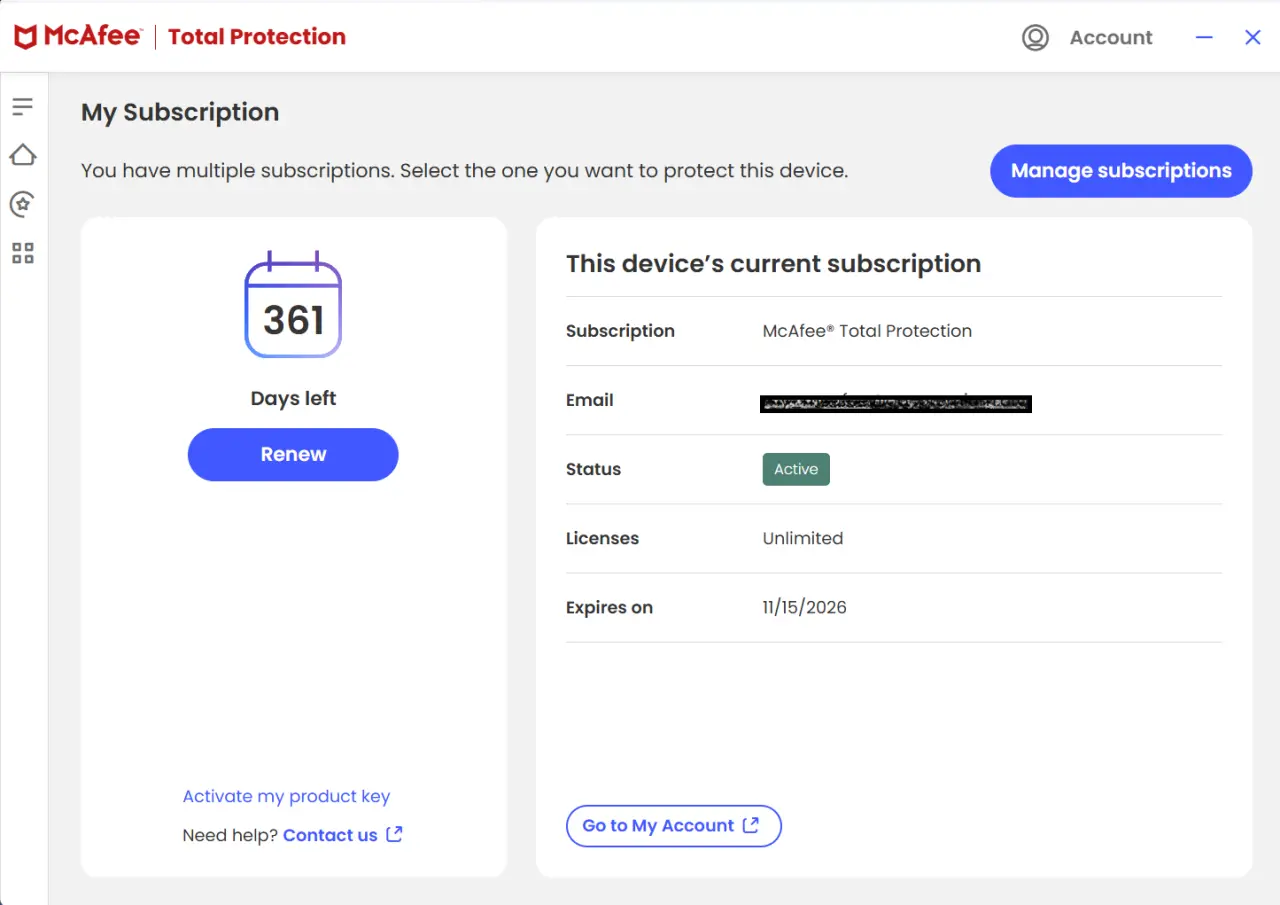Click the 11/15/2026 expiry date
The height and width of the screenshot is (905, 1280).
[804, 607]
